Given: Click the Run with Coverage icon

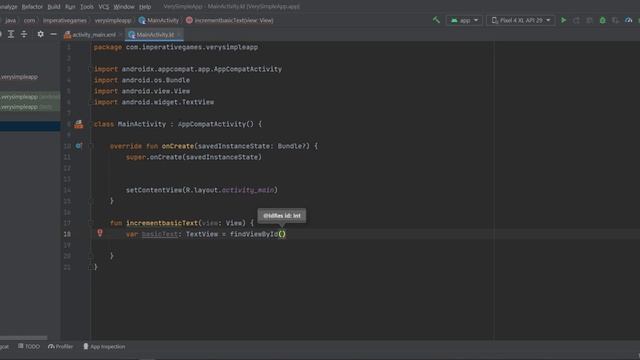Looking at the screenshot, I should [616, 20].
